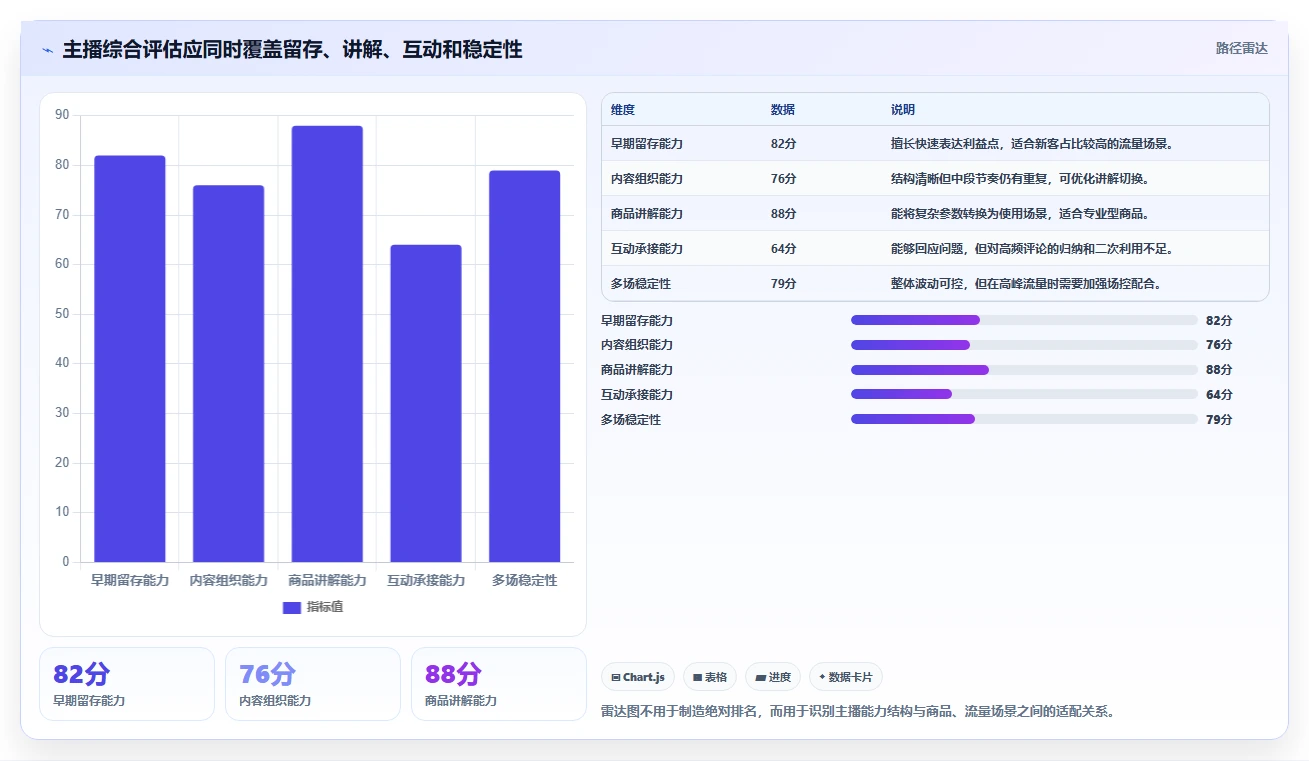
Task: Select the 表格 tag chip
Action: pyautogui.click(x=709, y=677)
